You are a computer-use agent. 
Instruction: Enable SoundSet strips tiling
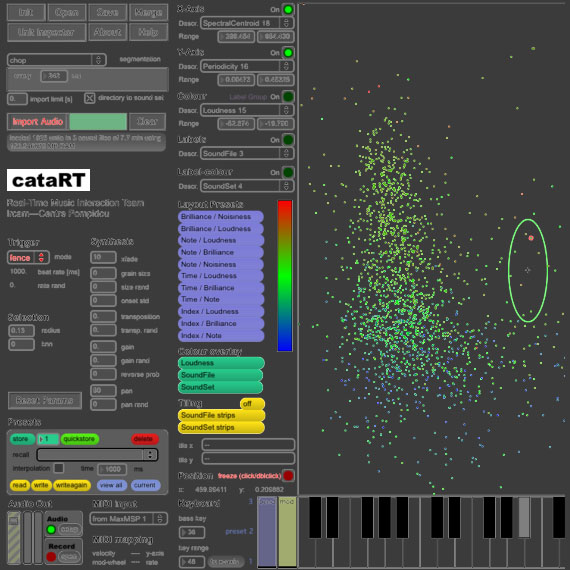tap(221, 427)
